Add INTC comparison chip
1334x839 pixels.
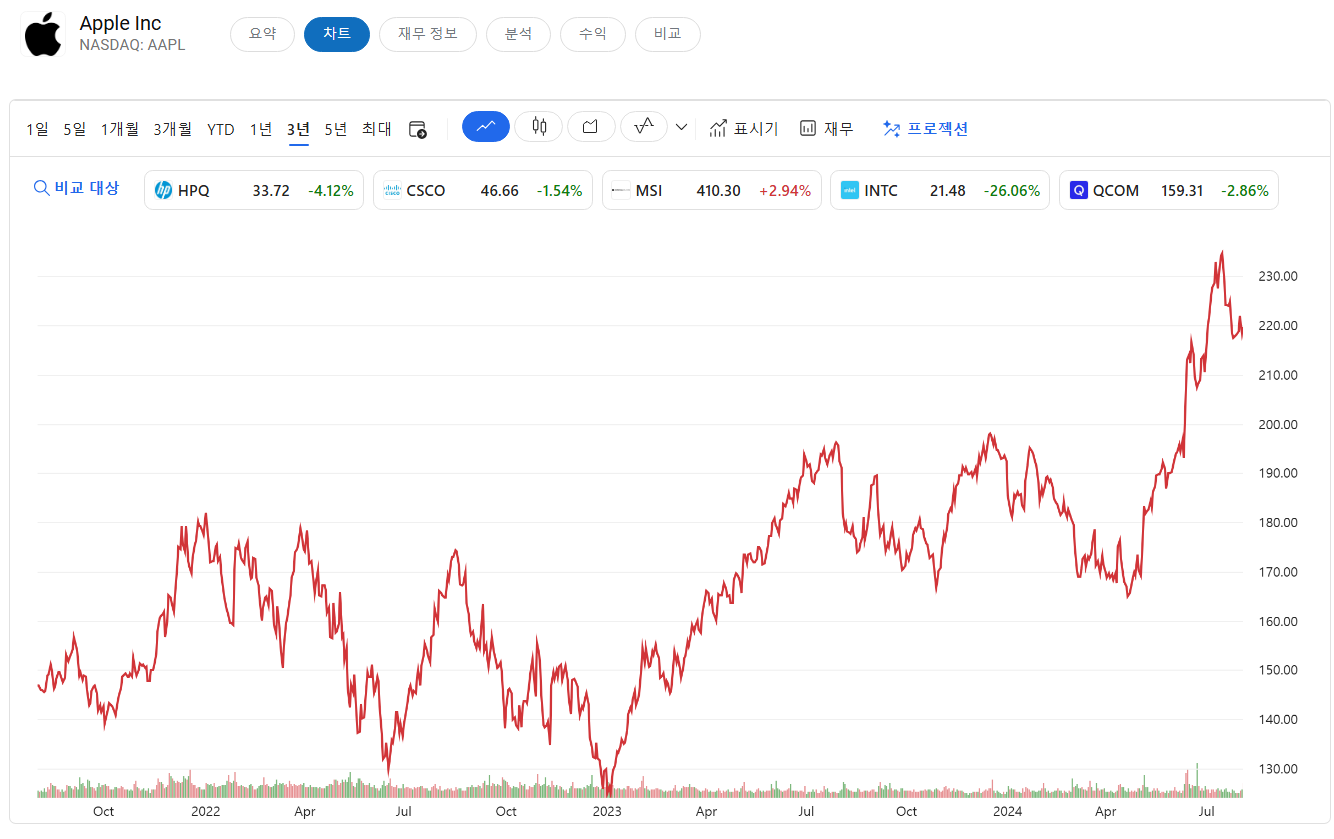coord(940,190)
